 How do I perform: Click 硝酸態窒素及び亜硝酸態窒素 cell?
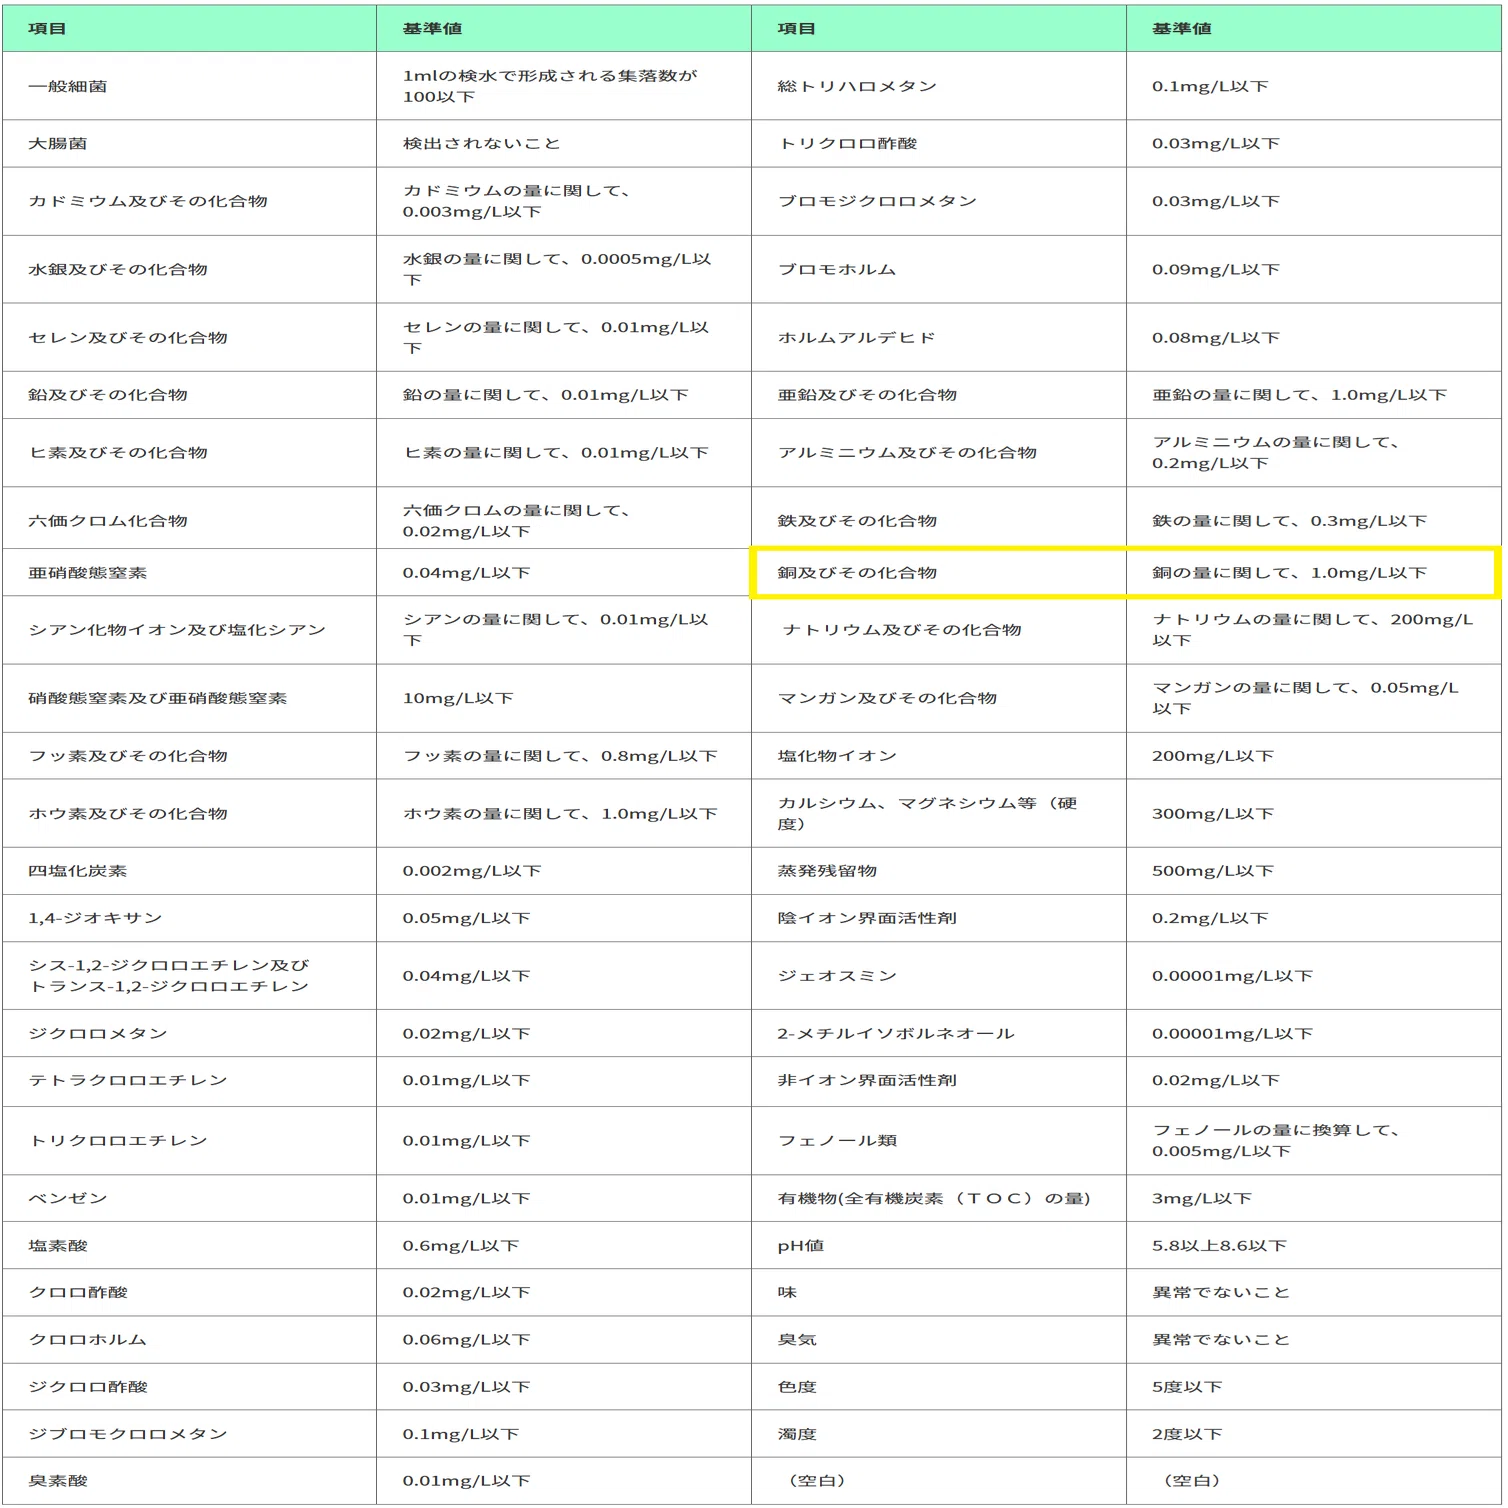tap(189, 698)
